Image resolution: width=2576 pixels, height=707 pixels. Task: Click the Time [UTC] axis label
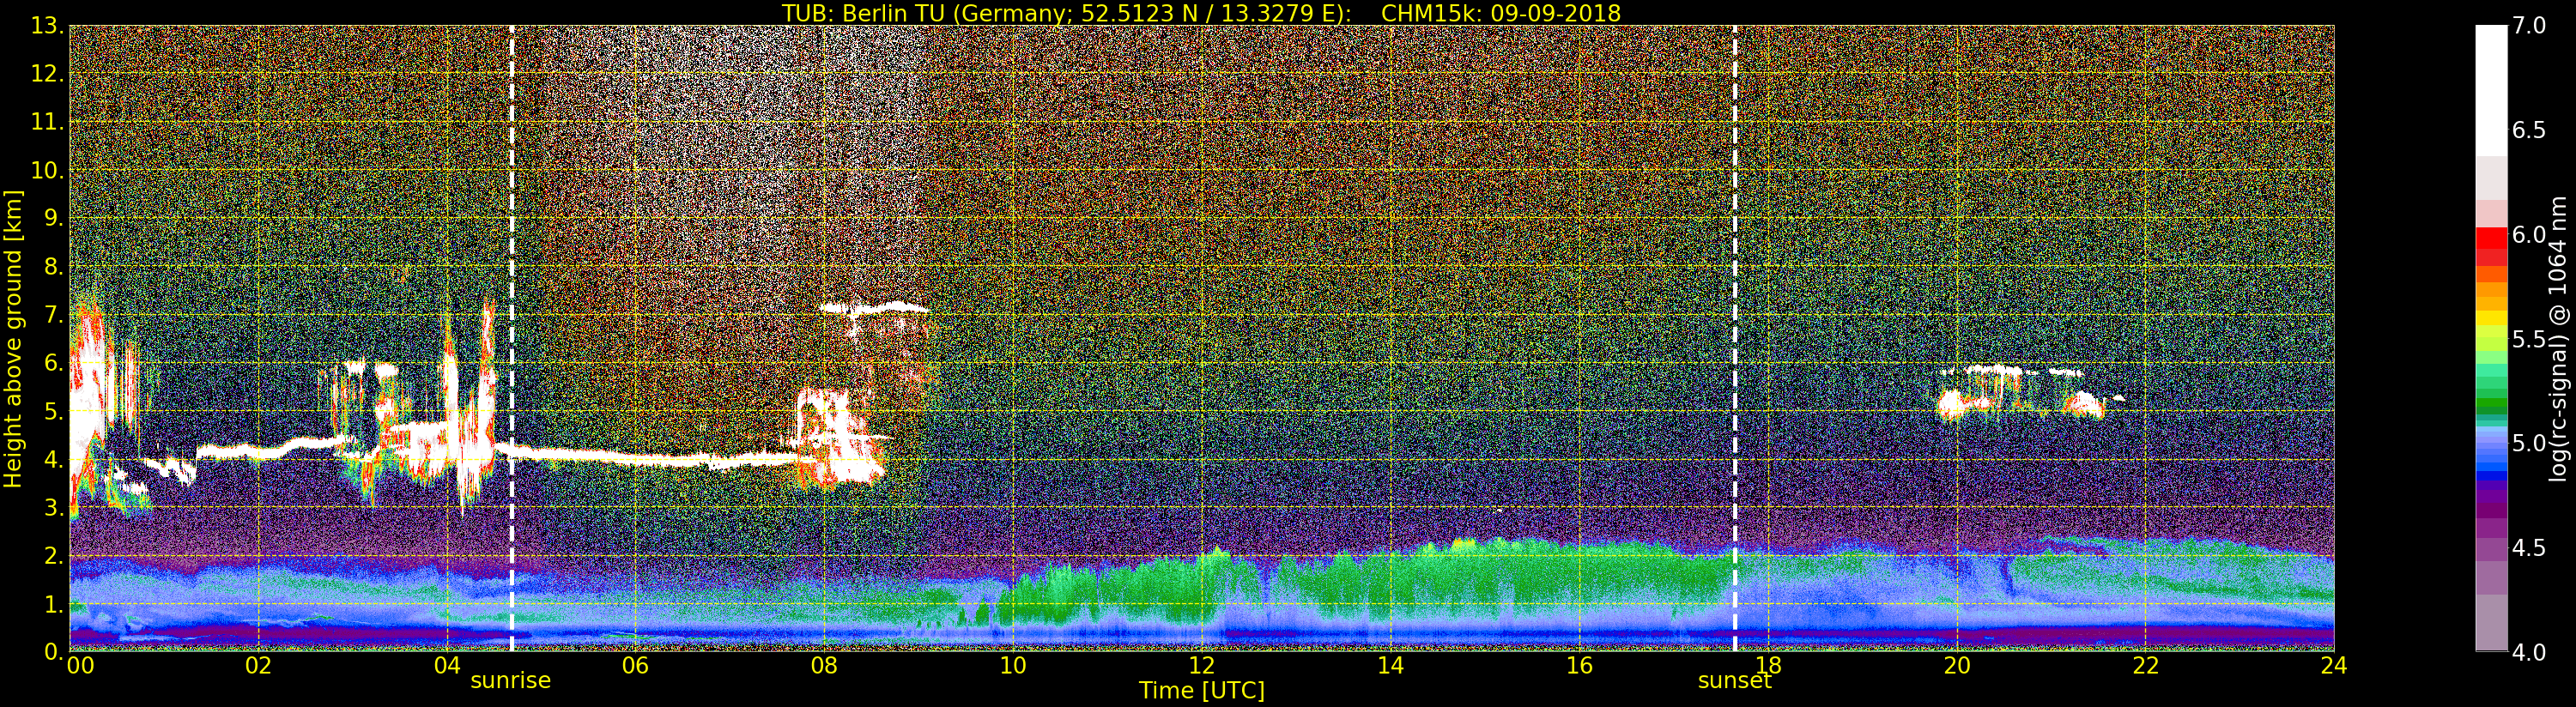[1202, 691]
